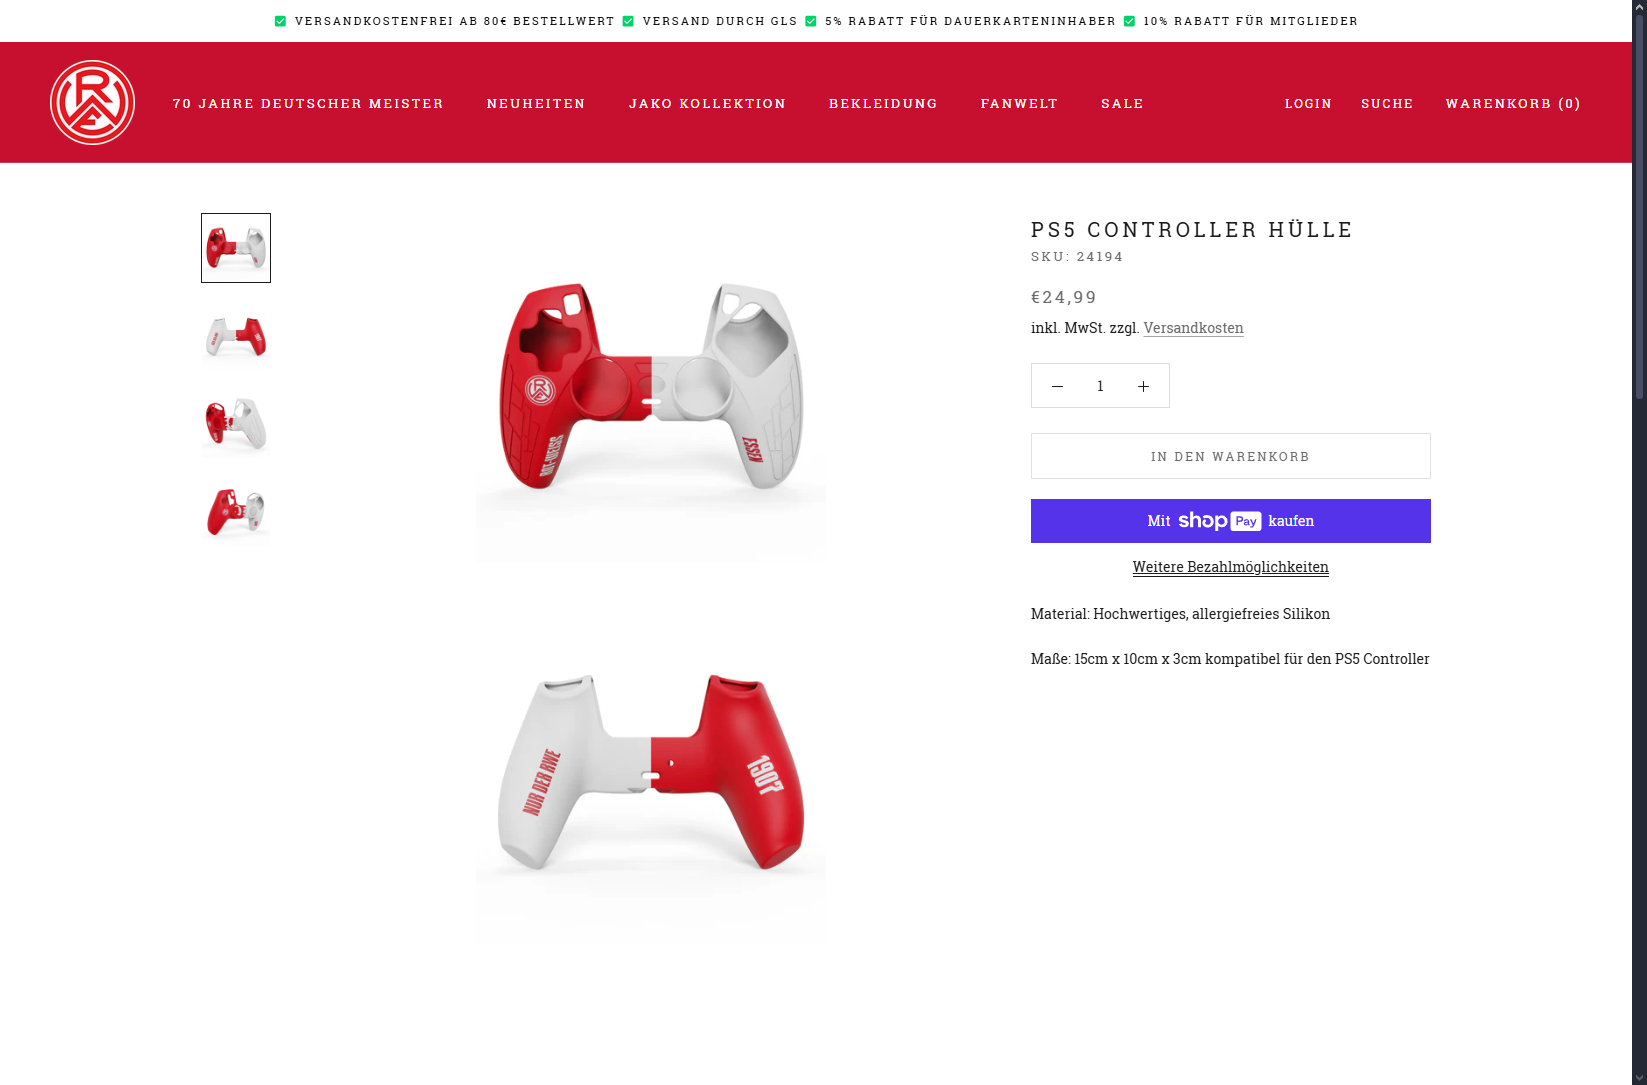Screen dimensions: 1647x1085
Task: Select the first controller thumbnail image
Action: tap(236, 248)
